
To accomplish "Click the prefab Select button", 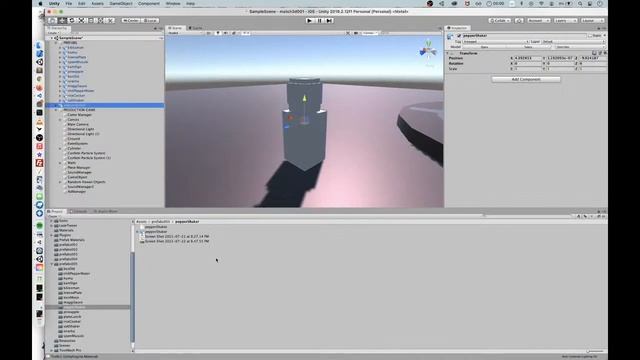I will point(528,47).
